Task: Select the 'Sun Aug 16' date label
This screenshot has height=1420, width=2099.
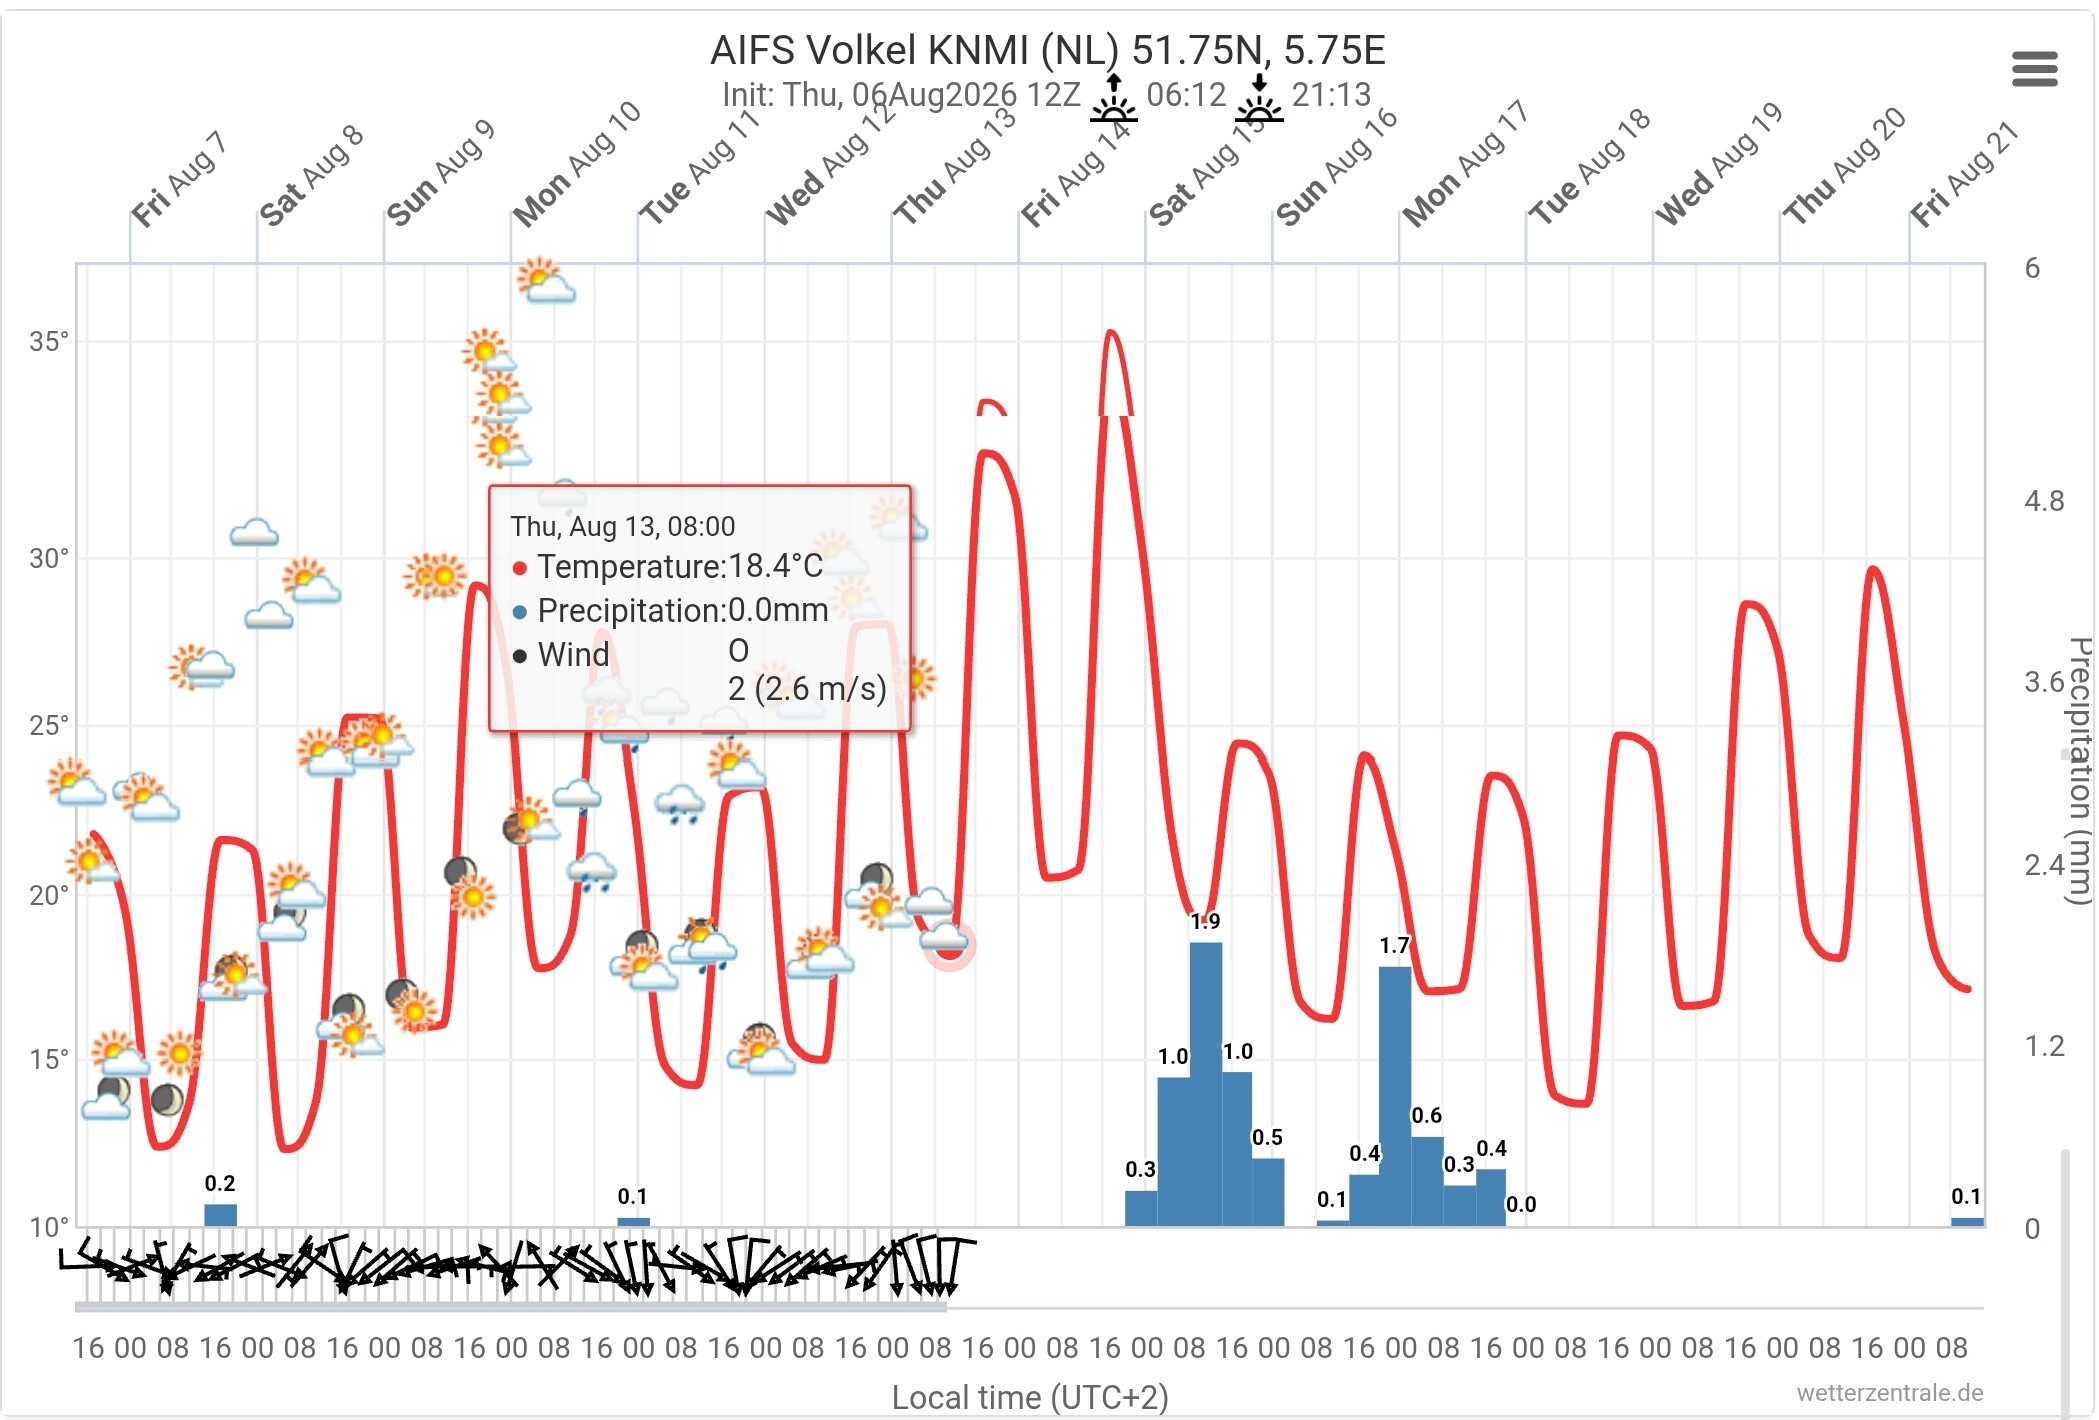Action: pyautogui.click(x=1336, y=166)
